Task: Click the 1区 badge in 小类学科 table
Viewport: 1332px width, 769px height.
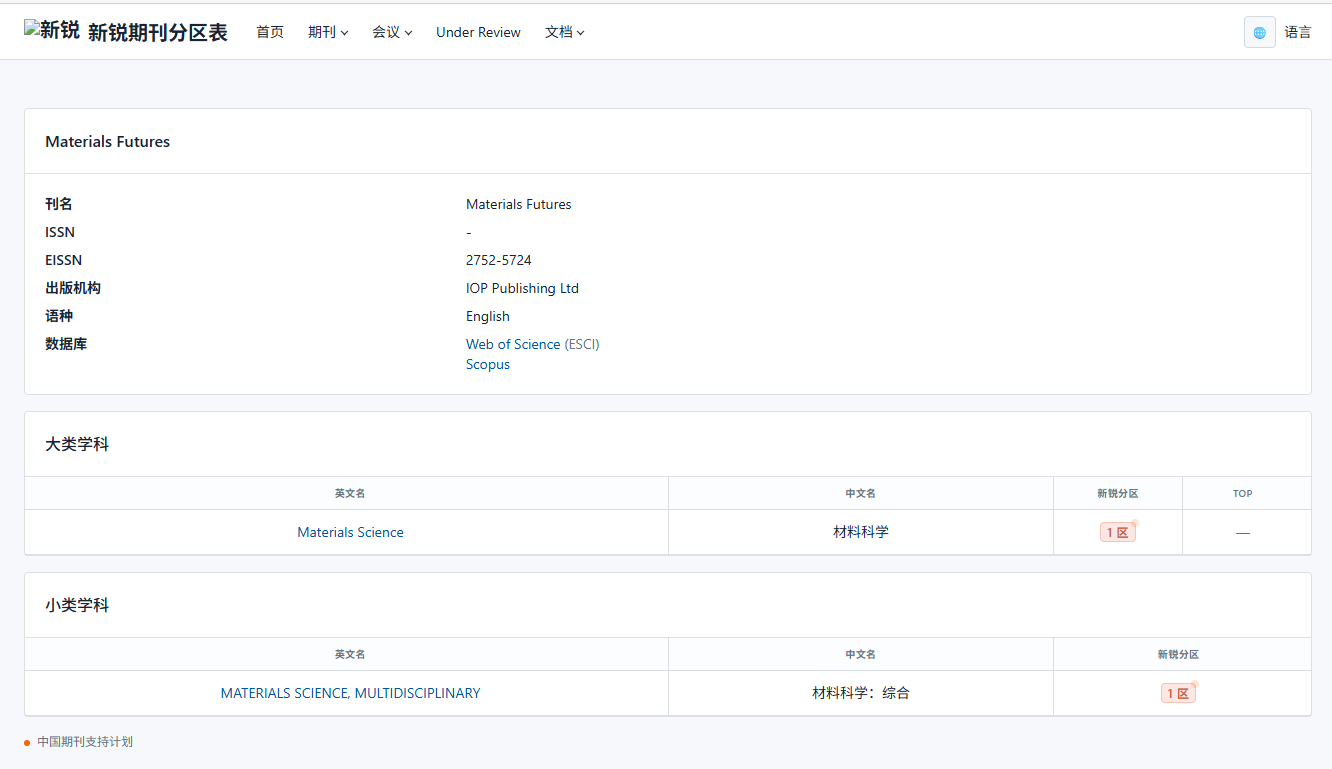Action: click(x=1177, y=693)
